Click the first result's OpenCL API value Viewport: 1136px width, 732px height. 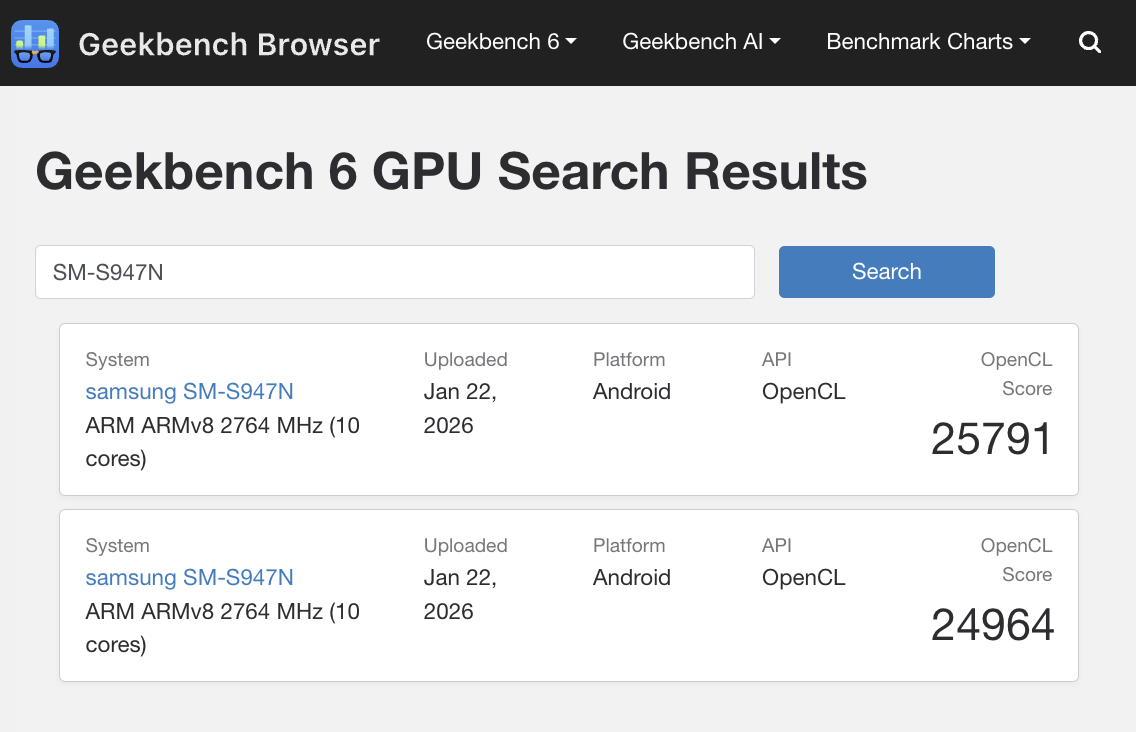tap(803, 392)
